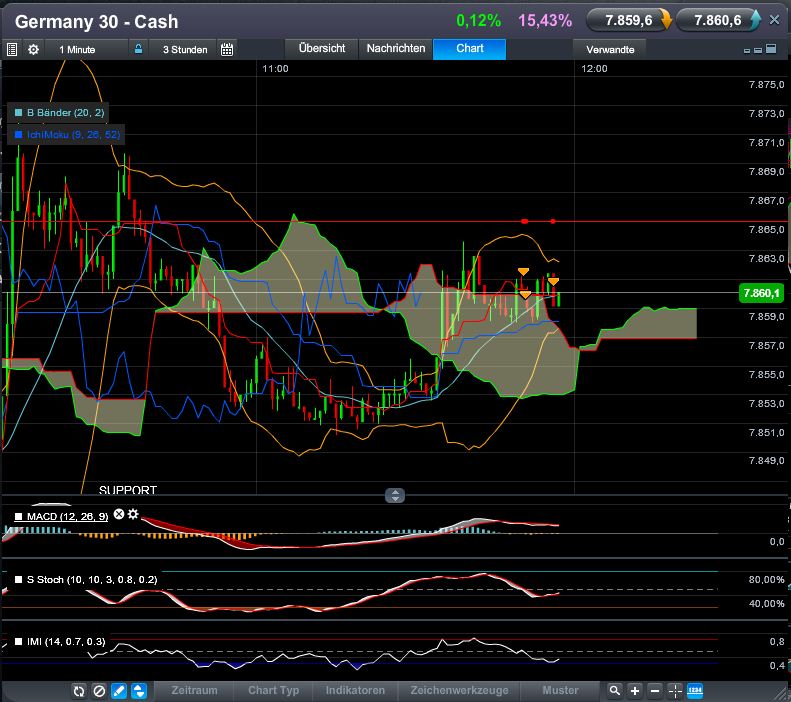791x702 pixels.
Task: Open the Indikatoren menu
Action: 355,690
